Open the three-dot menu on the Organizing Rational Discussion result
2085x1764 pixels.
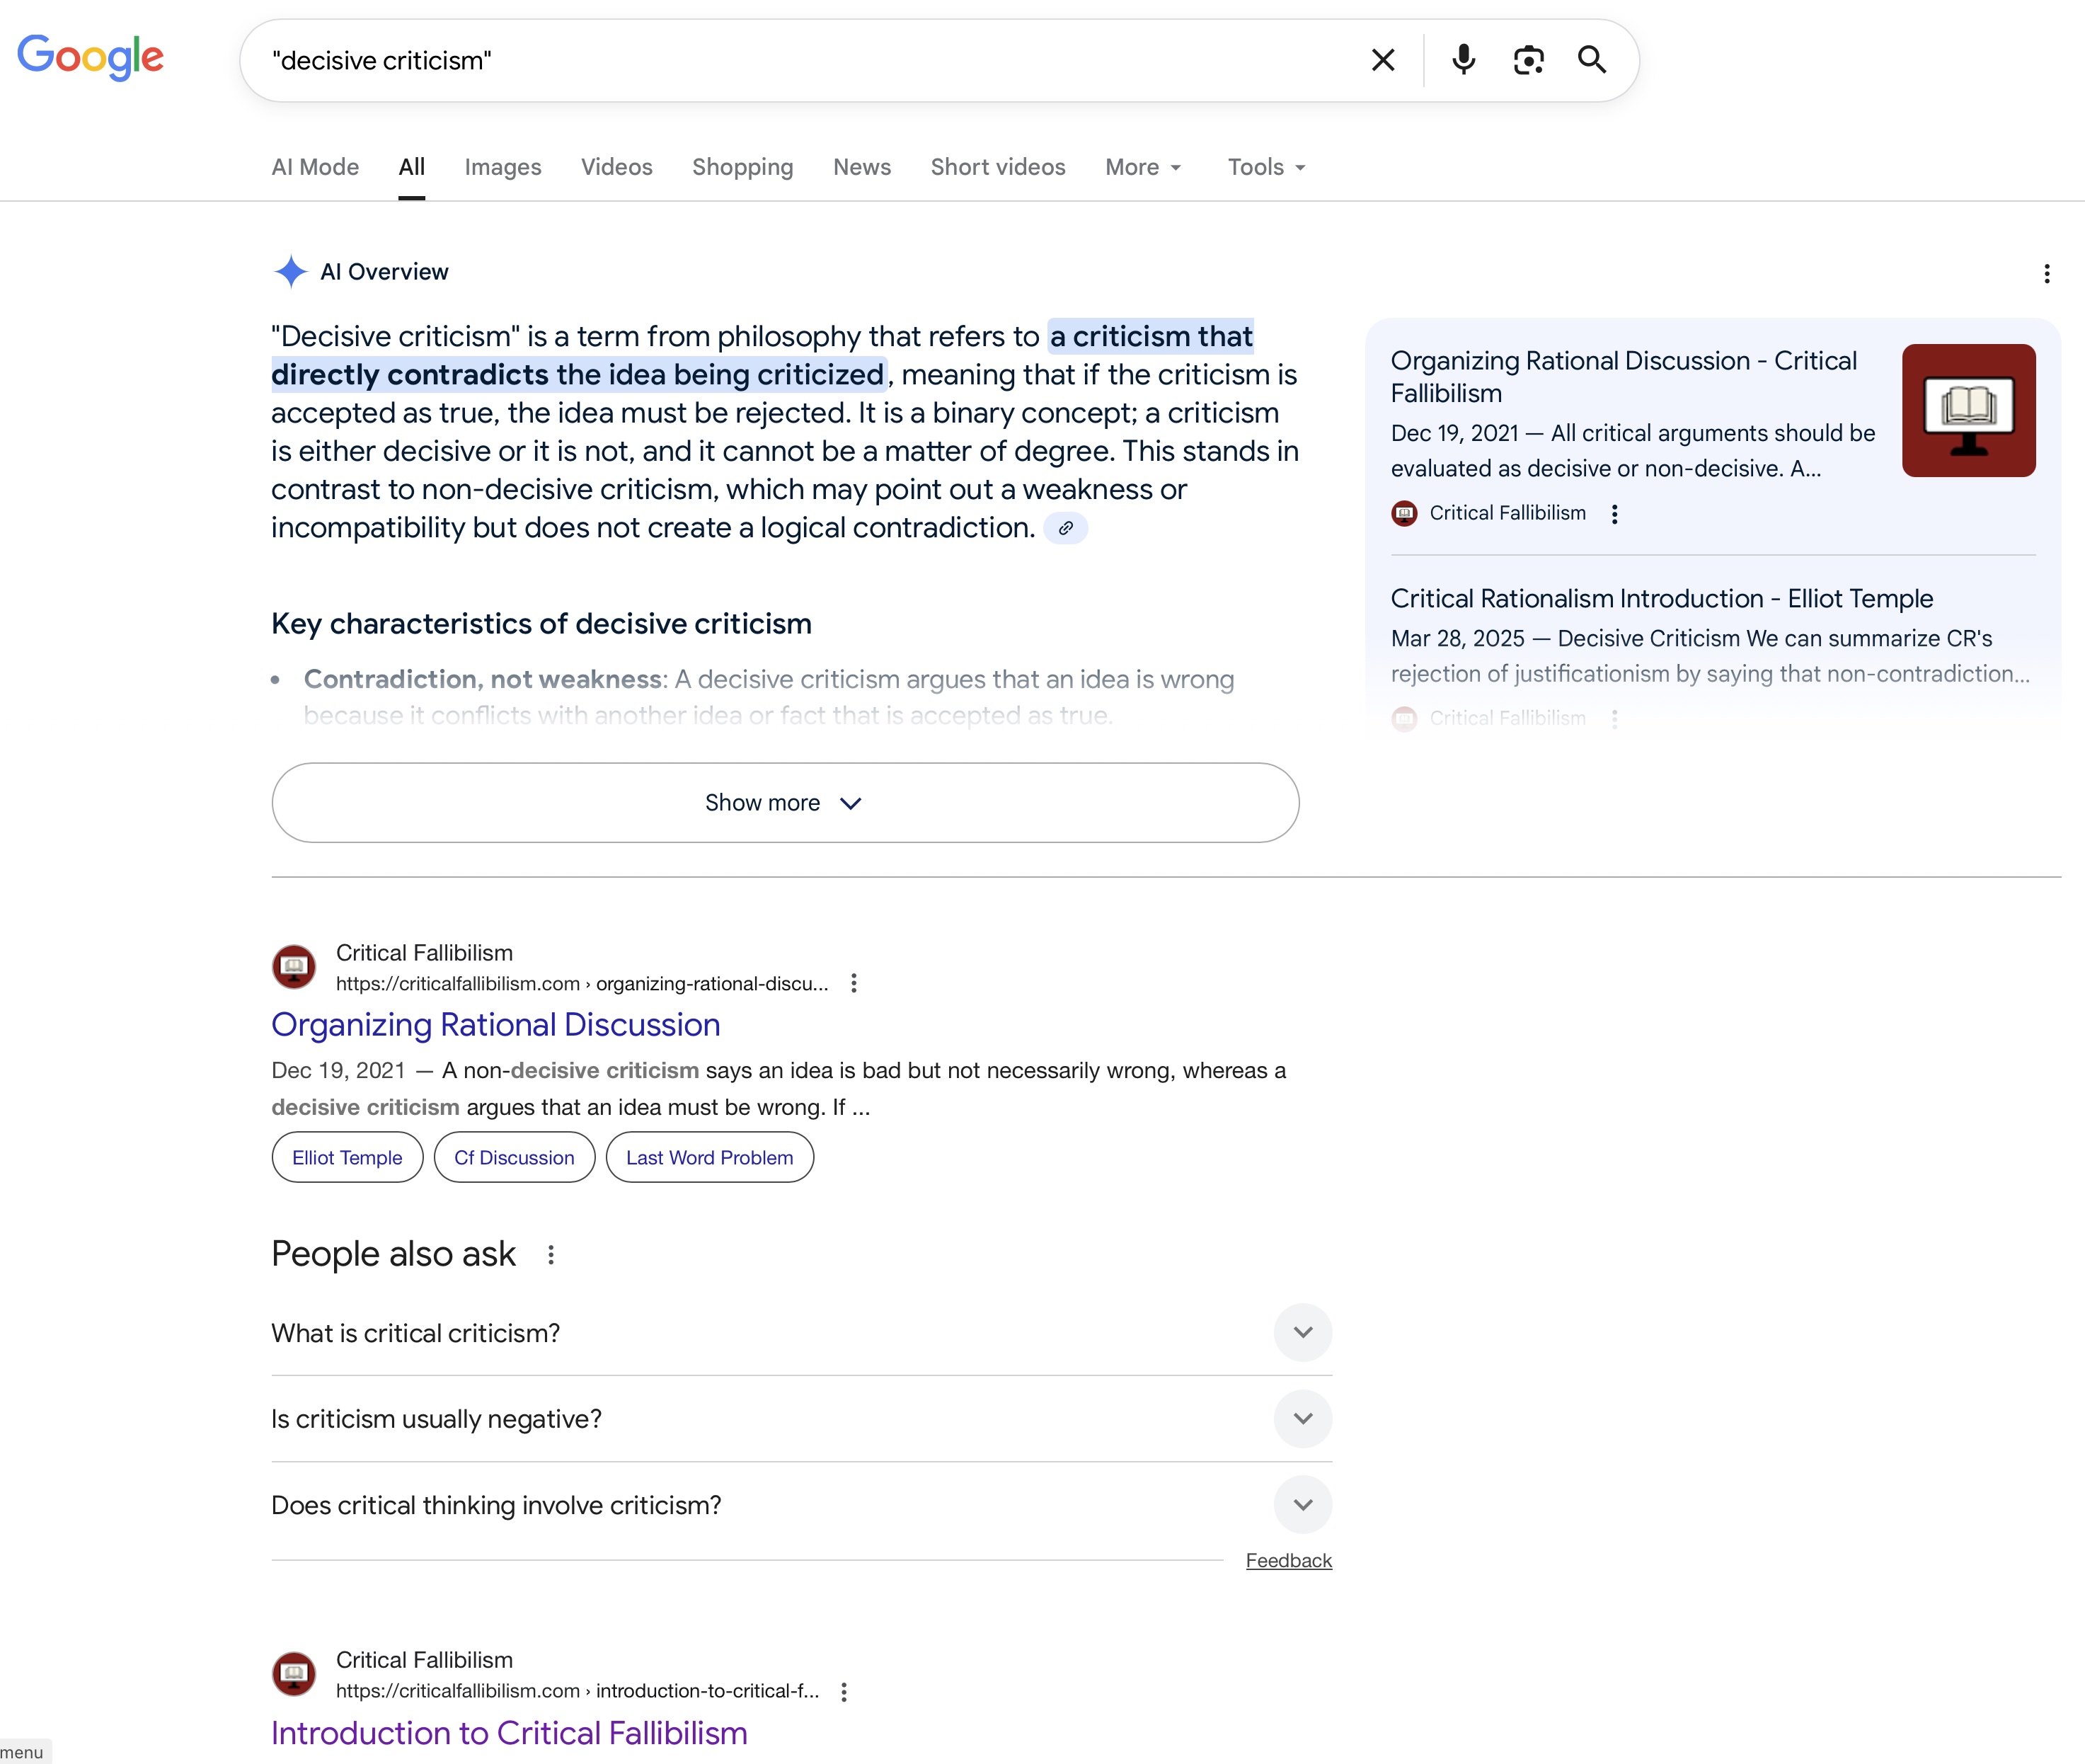pyautogui.click(x=855, y=984)
